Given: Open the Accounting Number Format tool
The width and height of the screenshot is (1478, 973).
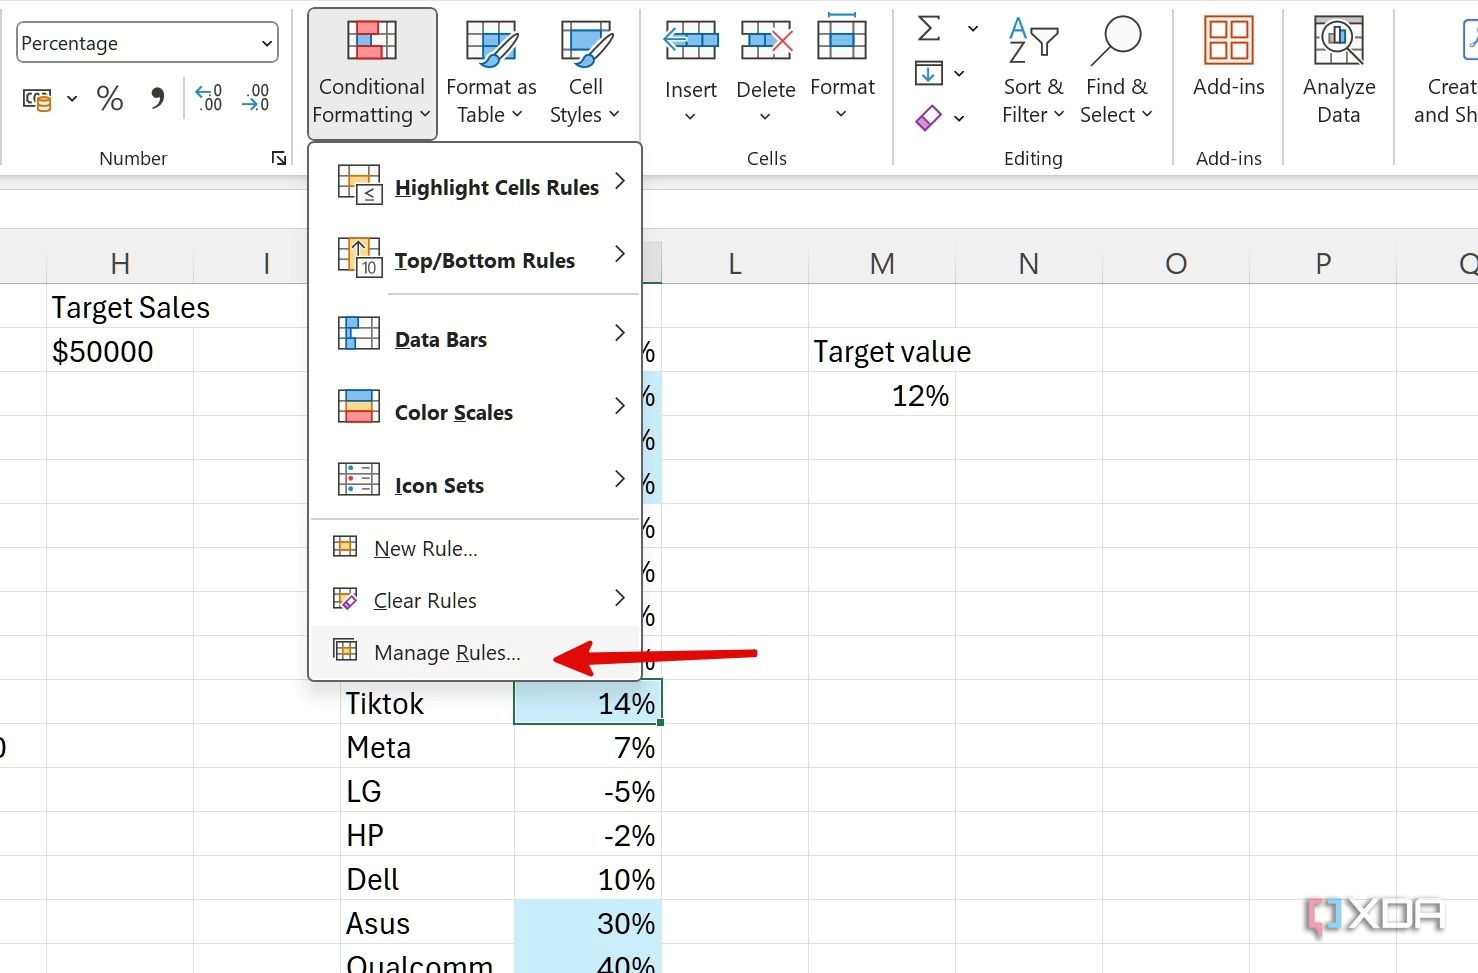Looking at the screenshot, I should coord(38,98).
